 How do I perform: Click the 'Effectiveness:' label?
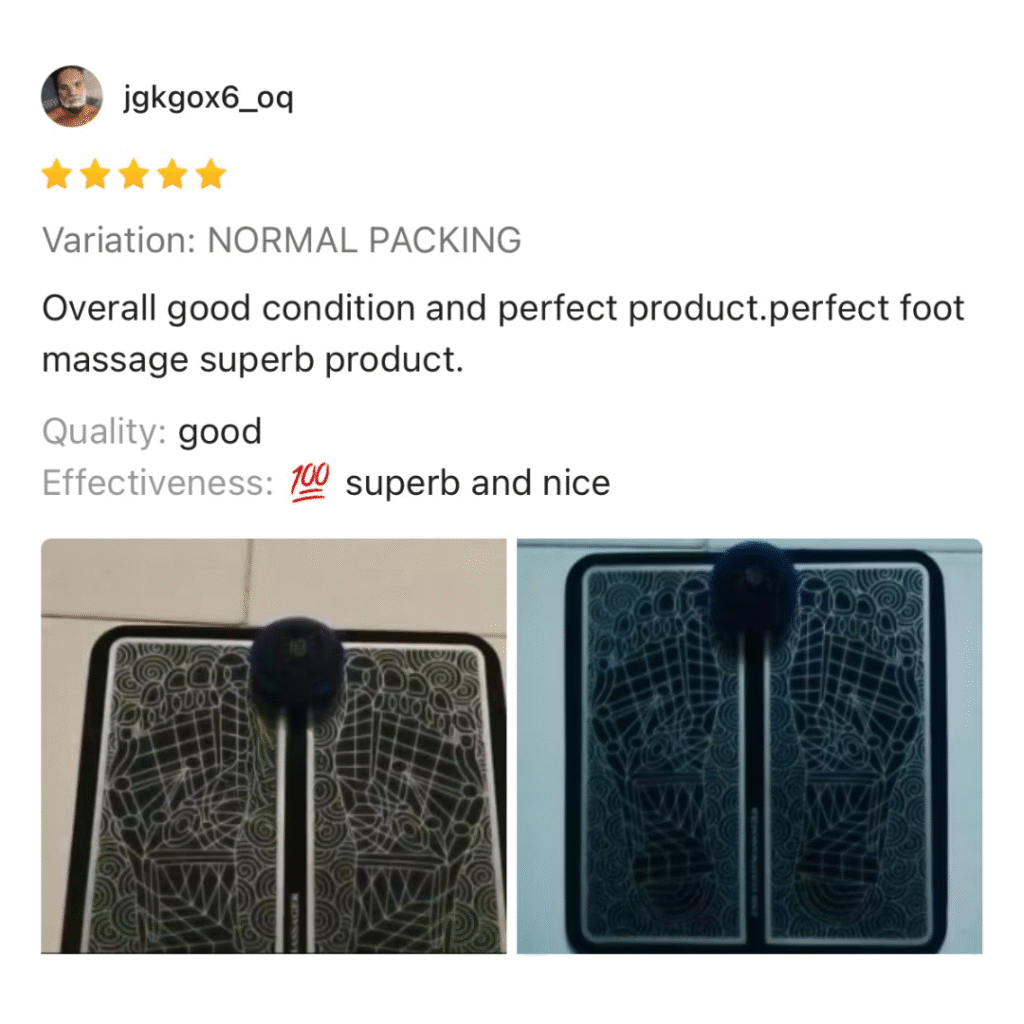coord(158,483)
